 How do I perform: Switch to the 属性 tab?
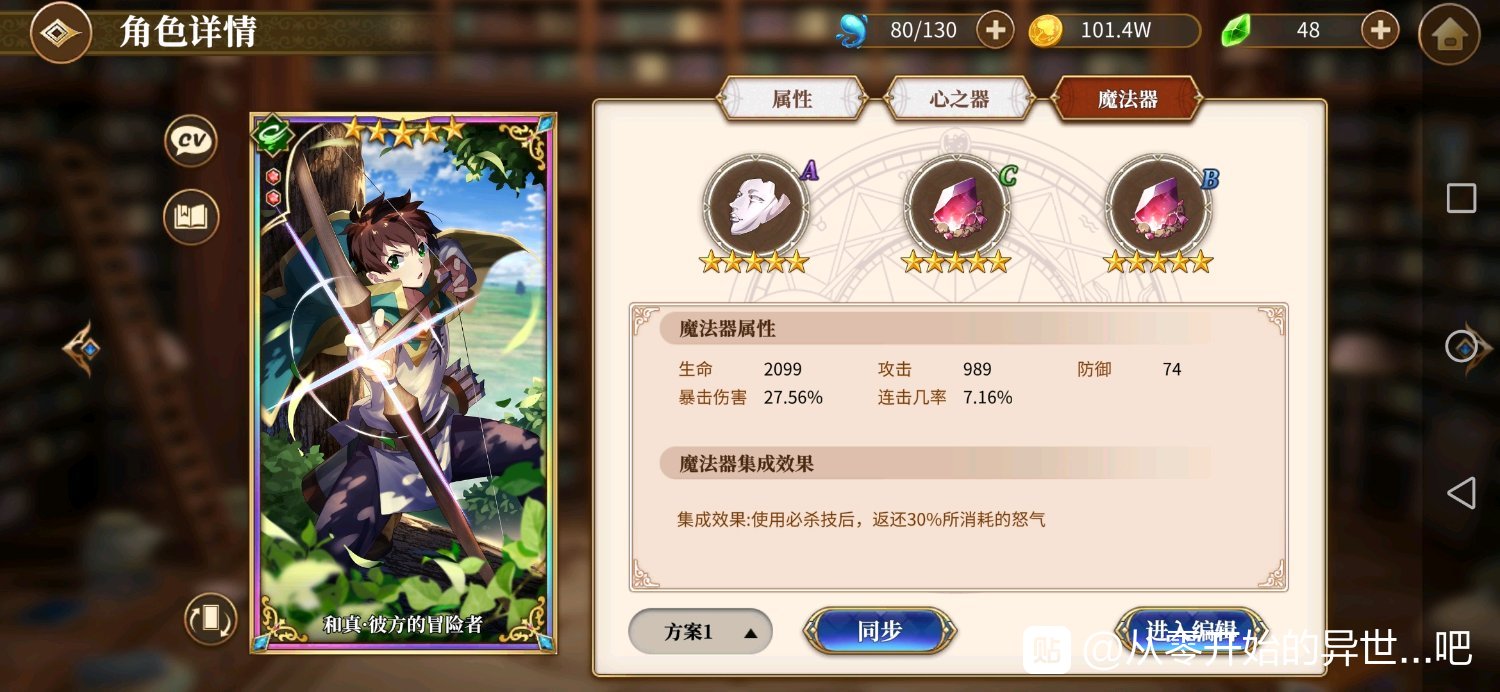tap(792, 99)
